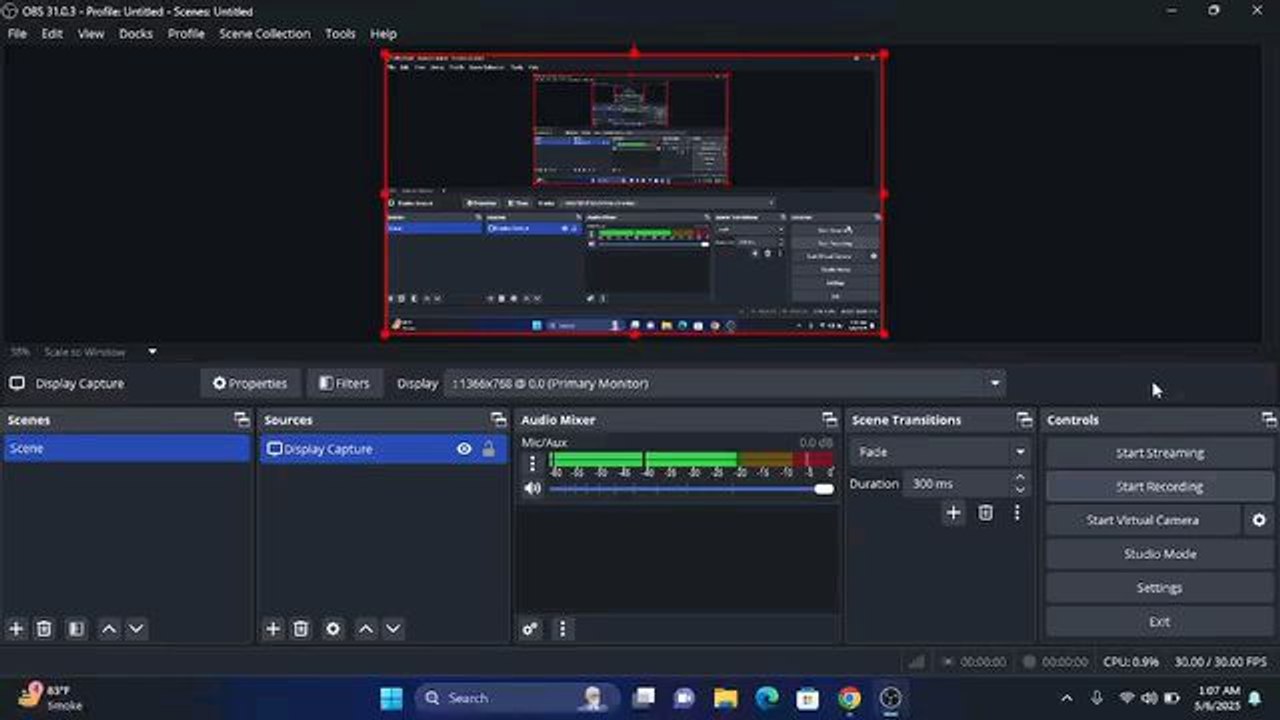The width and height of the screenshot is (1280, 720).
Task: Click the transition Duration value field
Action: point(957,484)
